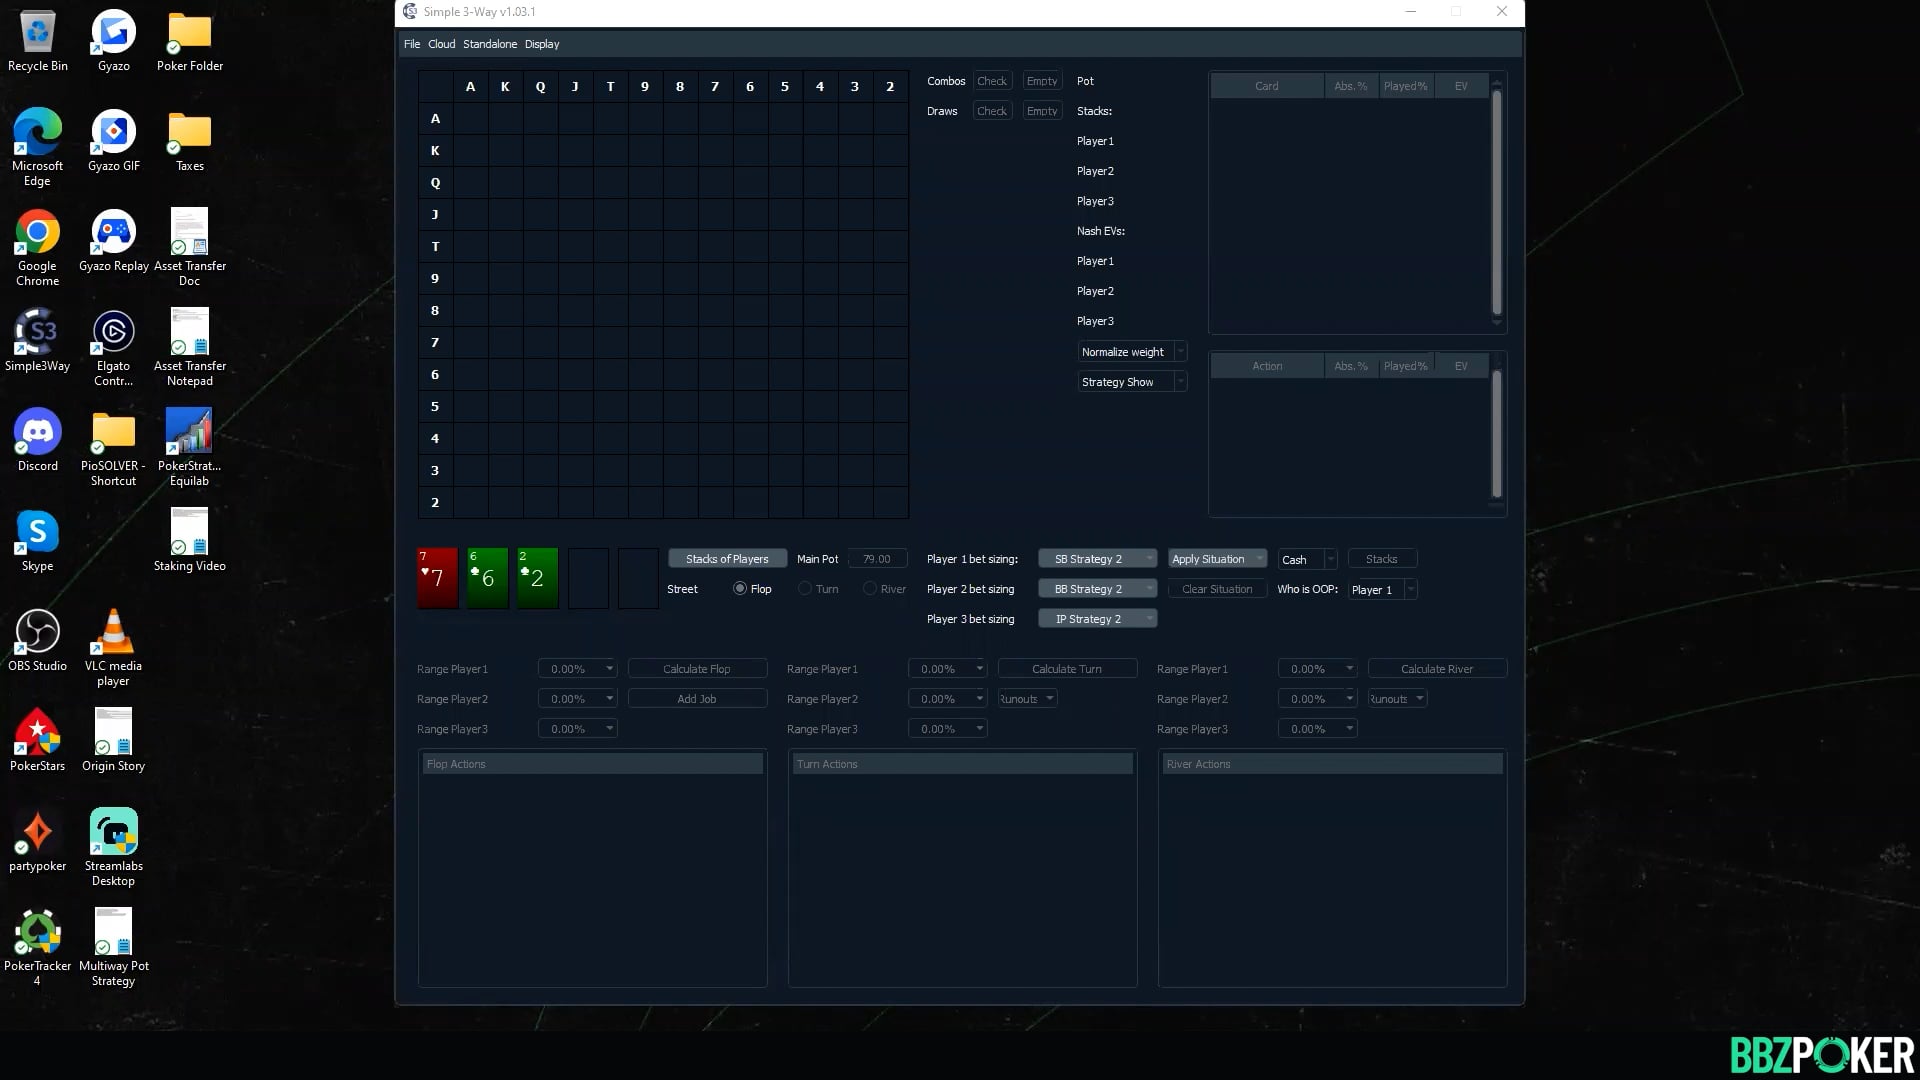Screen dimensions: 1920x1080
Task: Select the 7 of hearts flop card
Action: [436, 577]
